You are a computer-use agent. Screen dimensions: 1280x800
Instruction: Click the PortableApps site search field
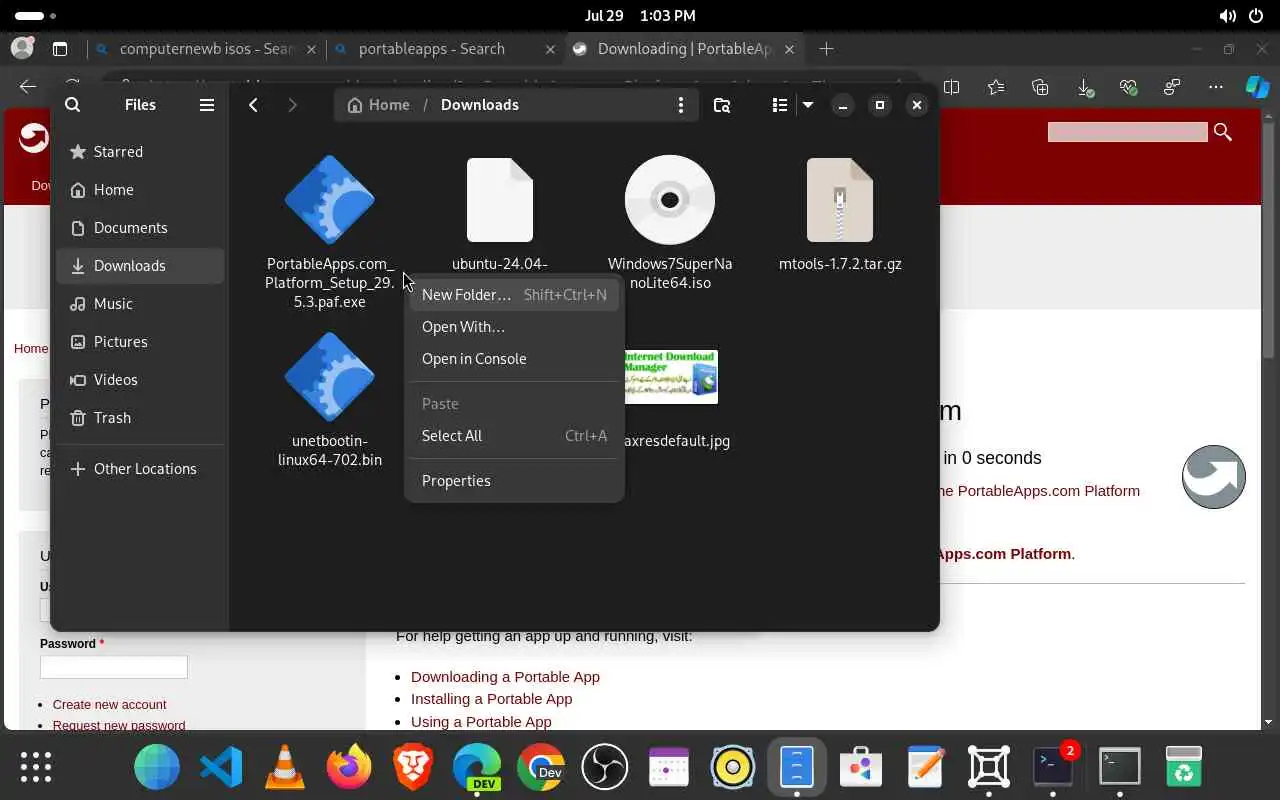(x=1127, y=132)
